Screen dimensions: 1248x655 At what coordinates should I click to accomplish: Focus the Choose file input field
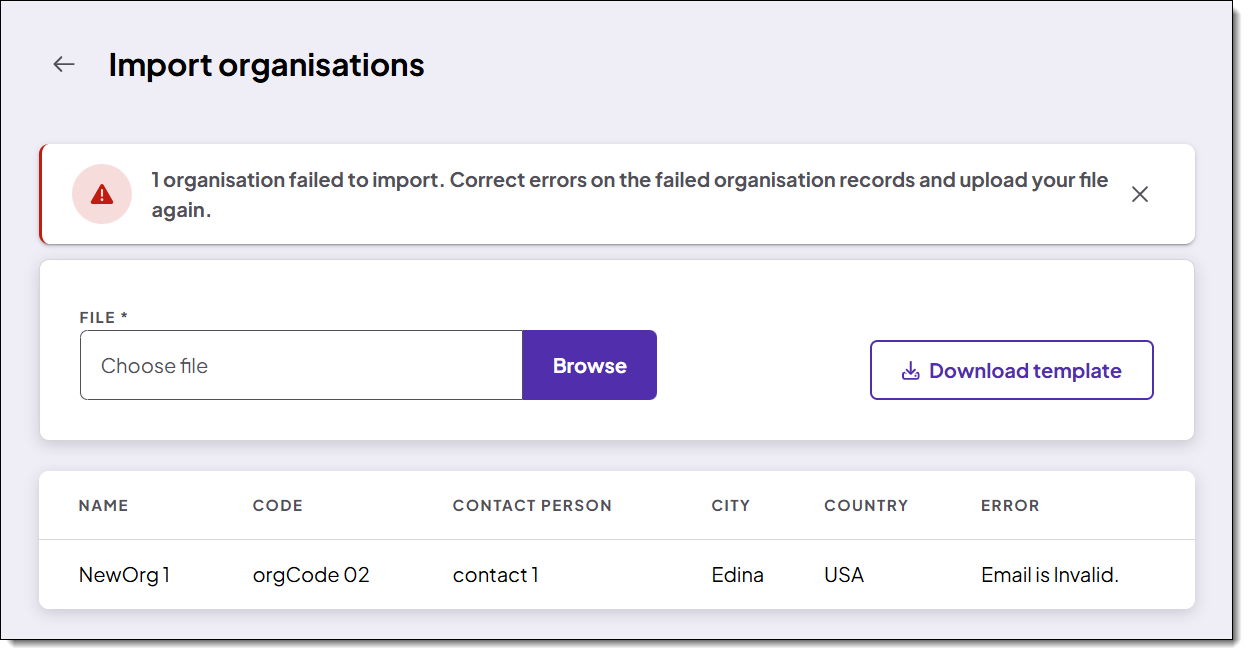pyautogui.click(x=301, y=366)
